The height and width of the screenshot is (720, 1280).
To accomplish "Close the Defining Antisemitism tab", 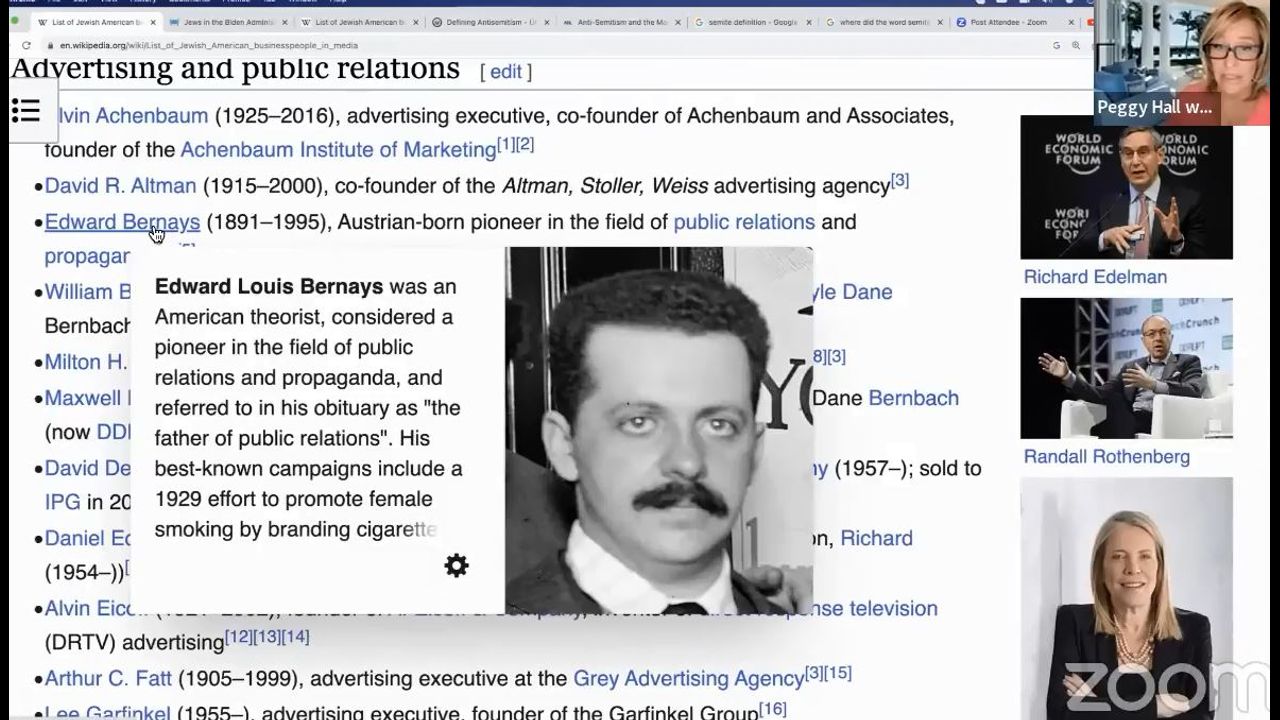I will (x=547, y=22).
